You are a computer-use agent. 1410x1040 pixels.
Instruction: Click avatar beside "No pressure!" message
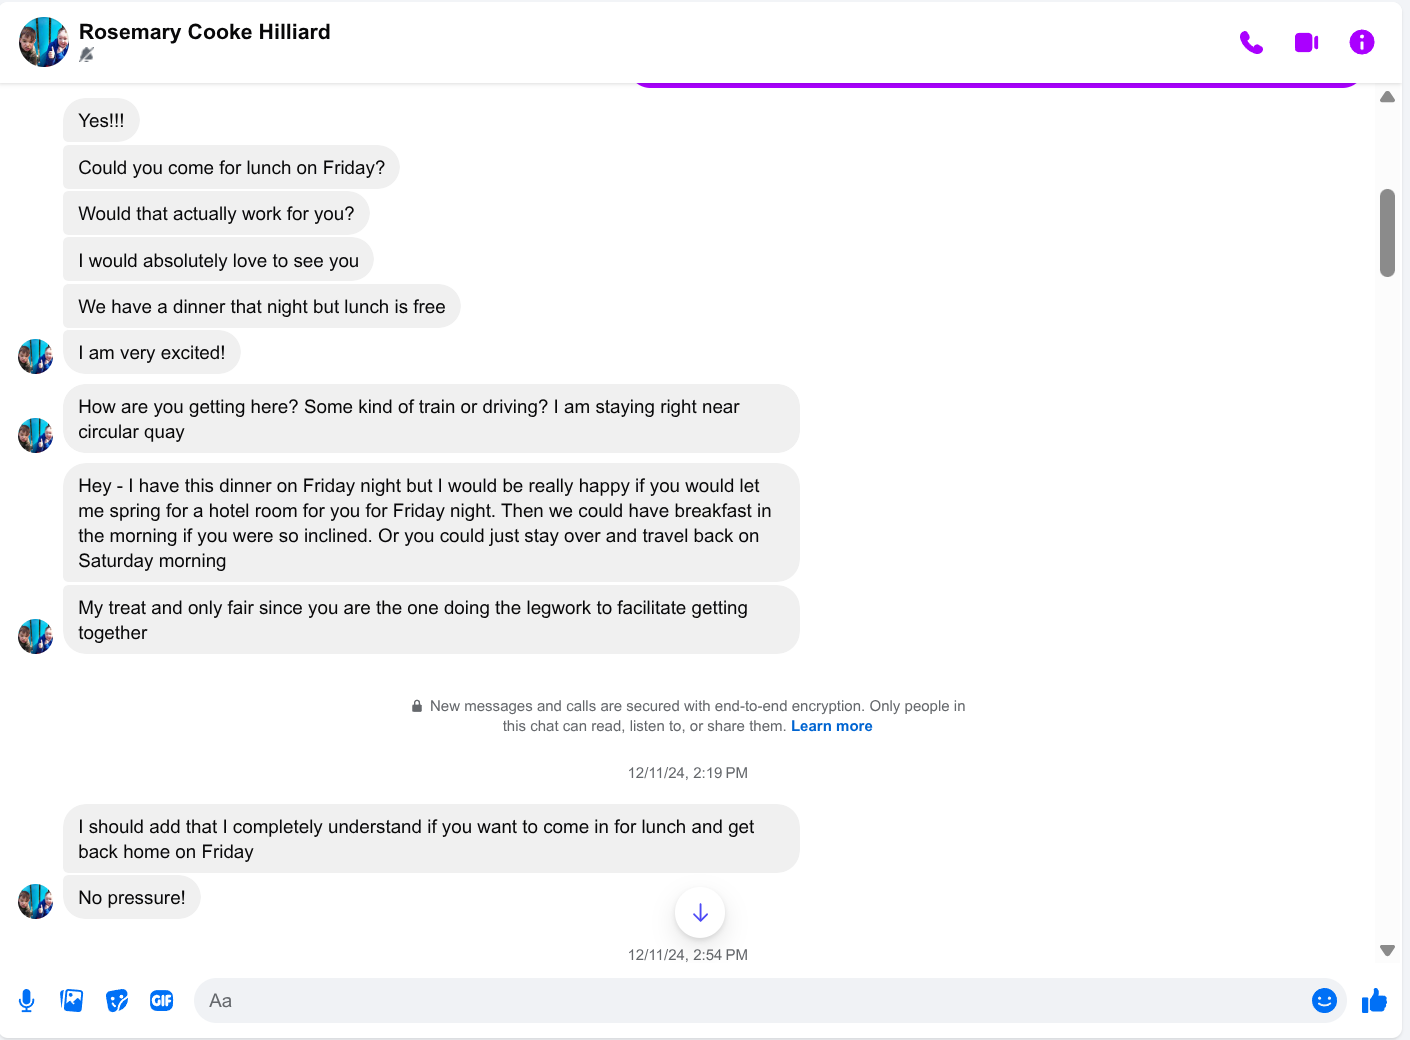tap(36, 901)
